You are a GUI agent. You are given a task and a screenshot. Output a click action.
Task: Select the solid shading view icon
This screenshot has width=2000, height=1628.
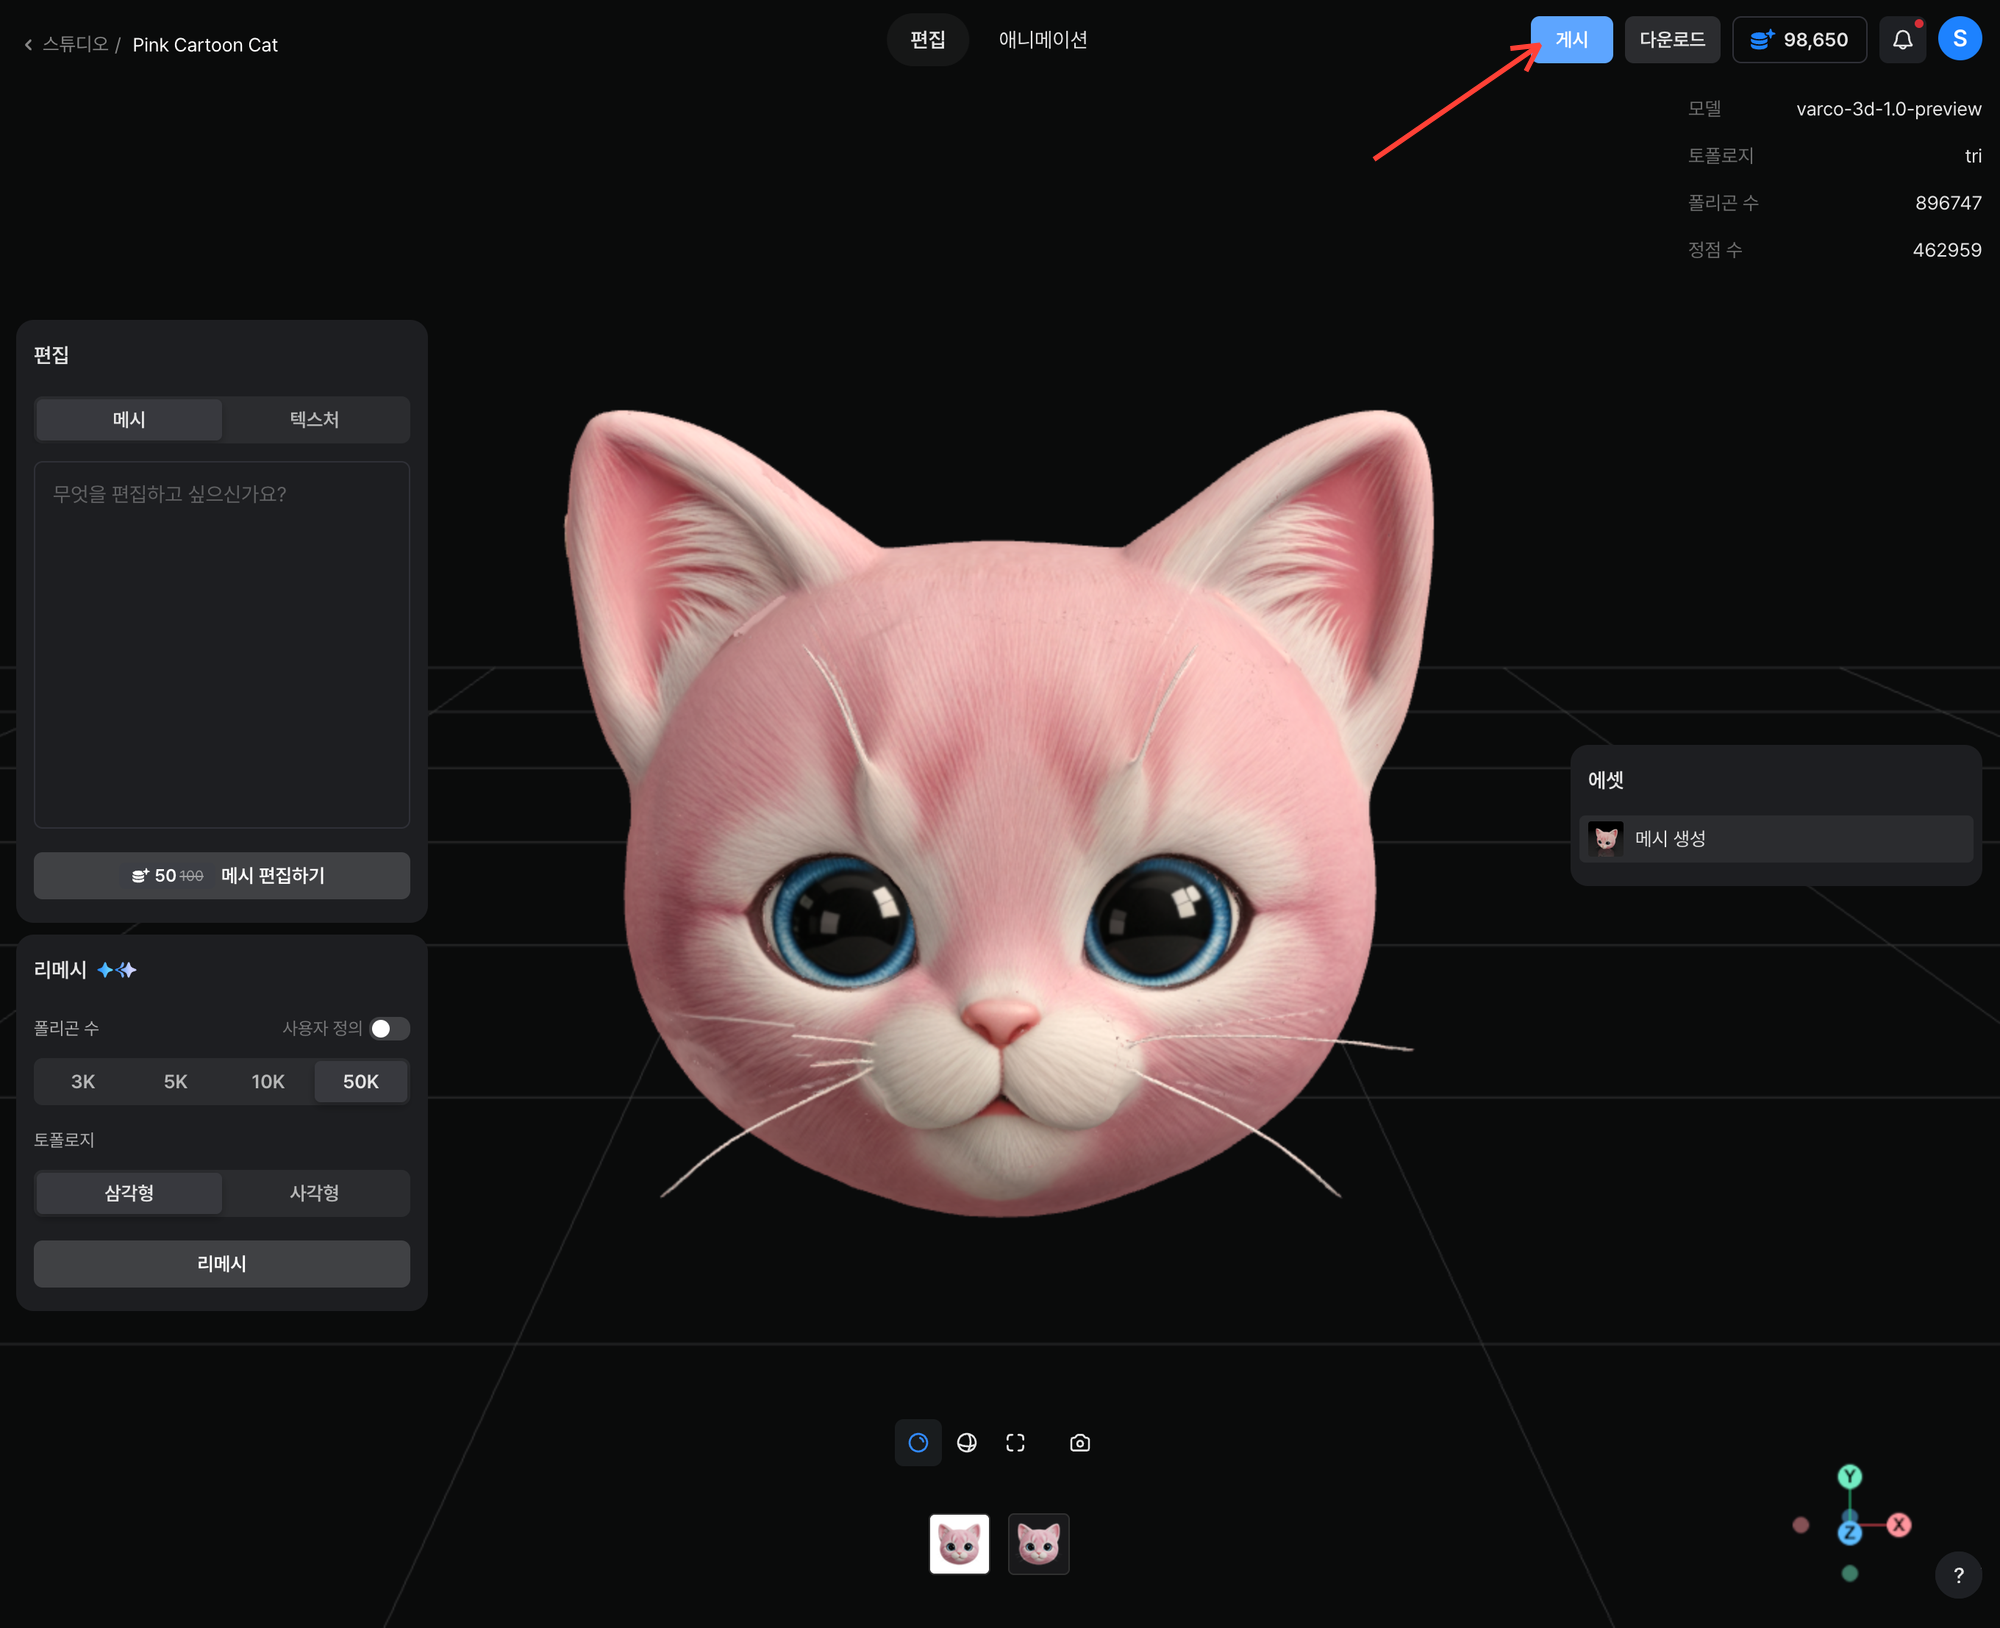point(918,1443)
